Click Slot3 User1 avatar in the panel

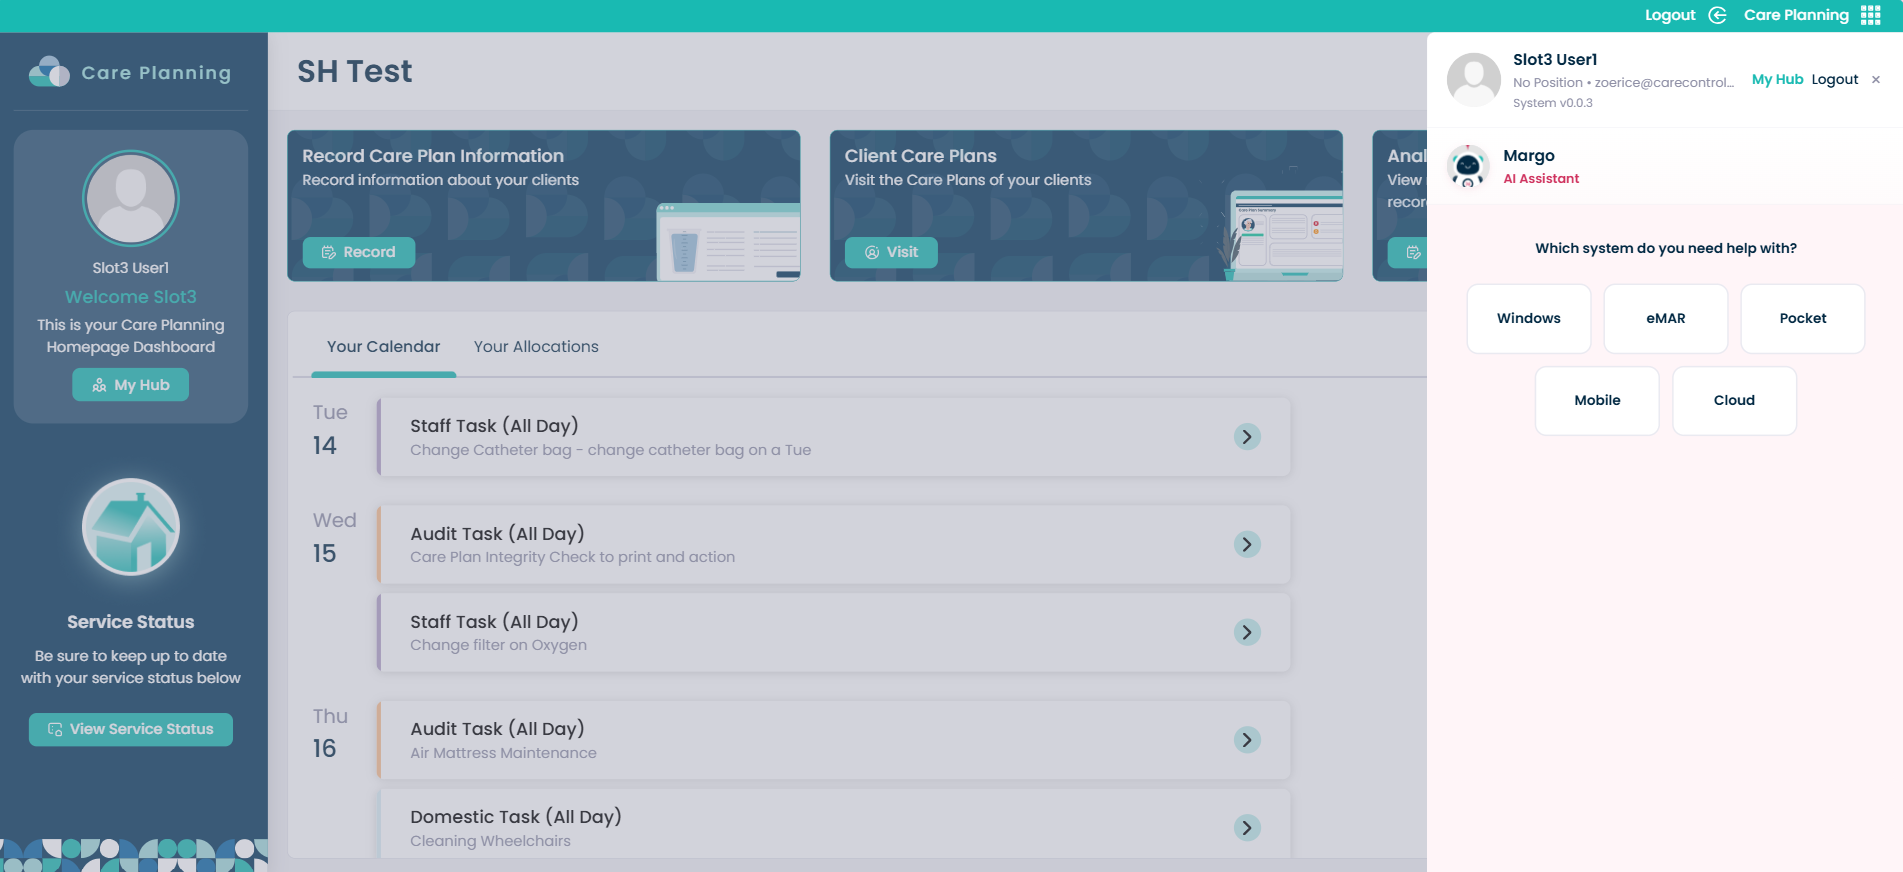[1473, 80]
